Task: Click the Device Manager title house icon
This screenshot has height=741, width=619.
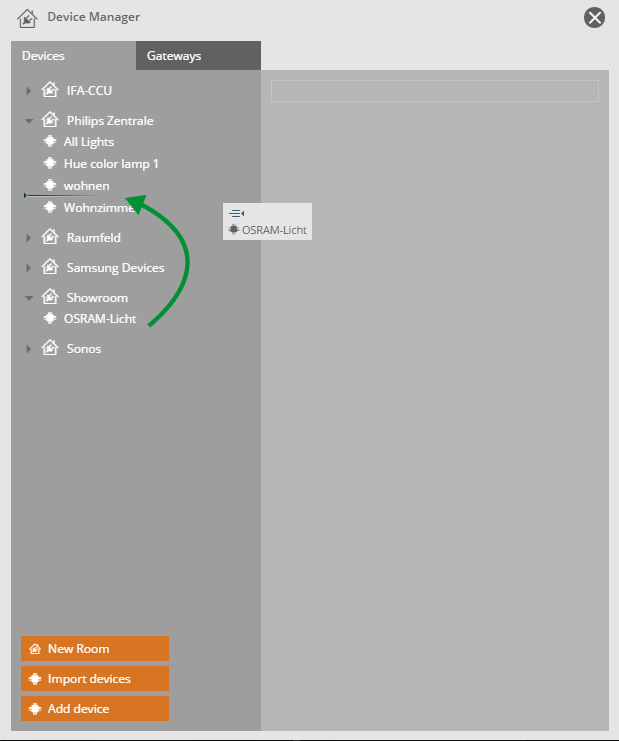Action: 27,18
